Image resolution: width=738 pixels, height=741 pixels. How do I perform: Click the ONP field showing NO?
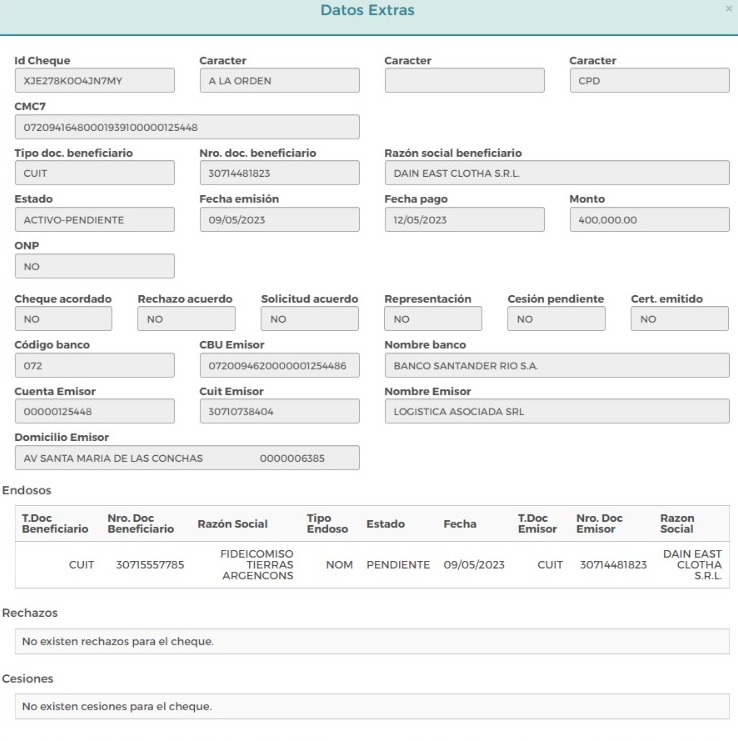tap(94, 266)
